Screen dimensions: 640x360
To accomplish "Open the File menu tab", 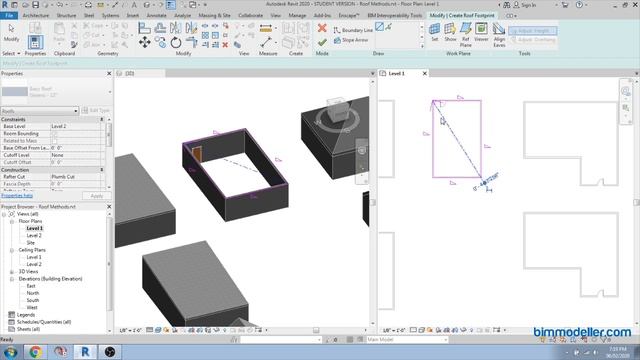I will 9,16.
